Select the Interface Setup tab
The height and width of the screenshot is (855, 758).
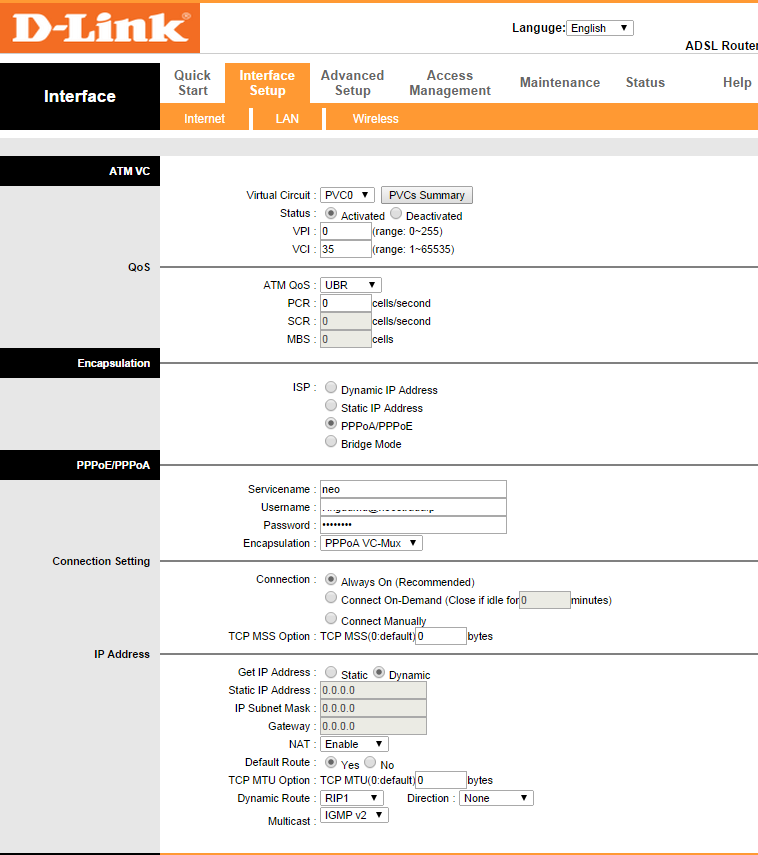(267, 83)
